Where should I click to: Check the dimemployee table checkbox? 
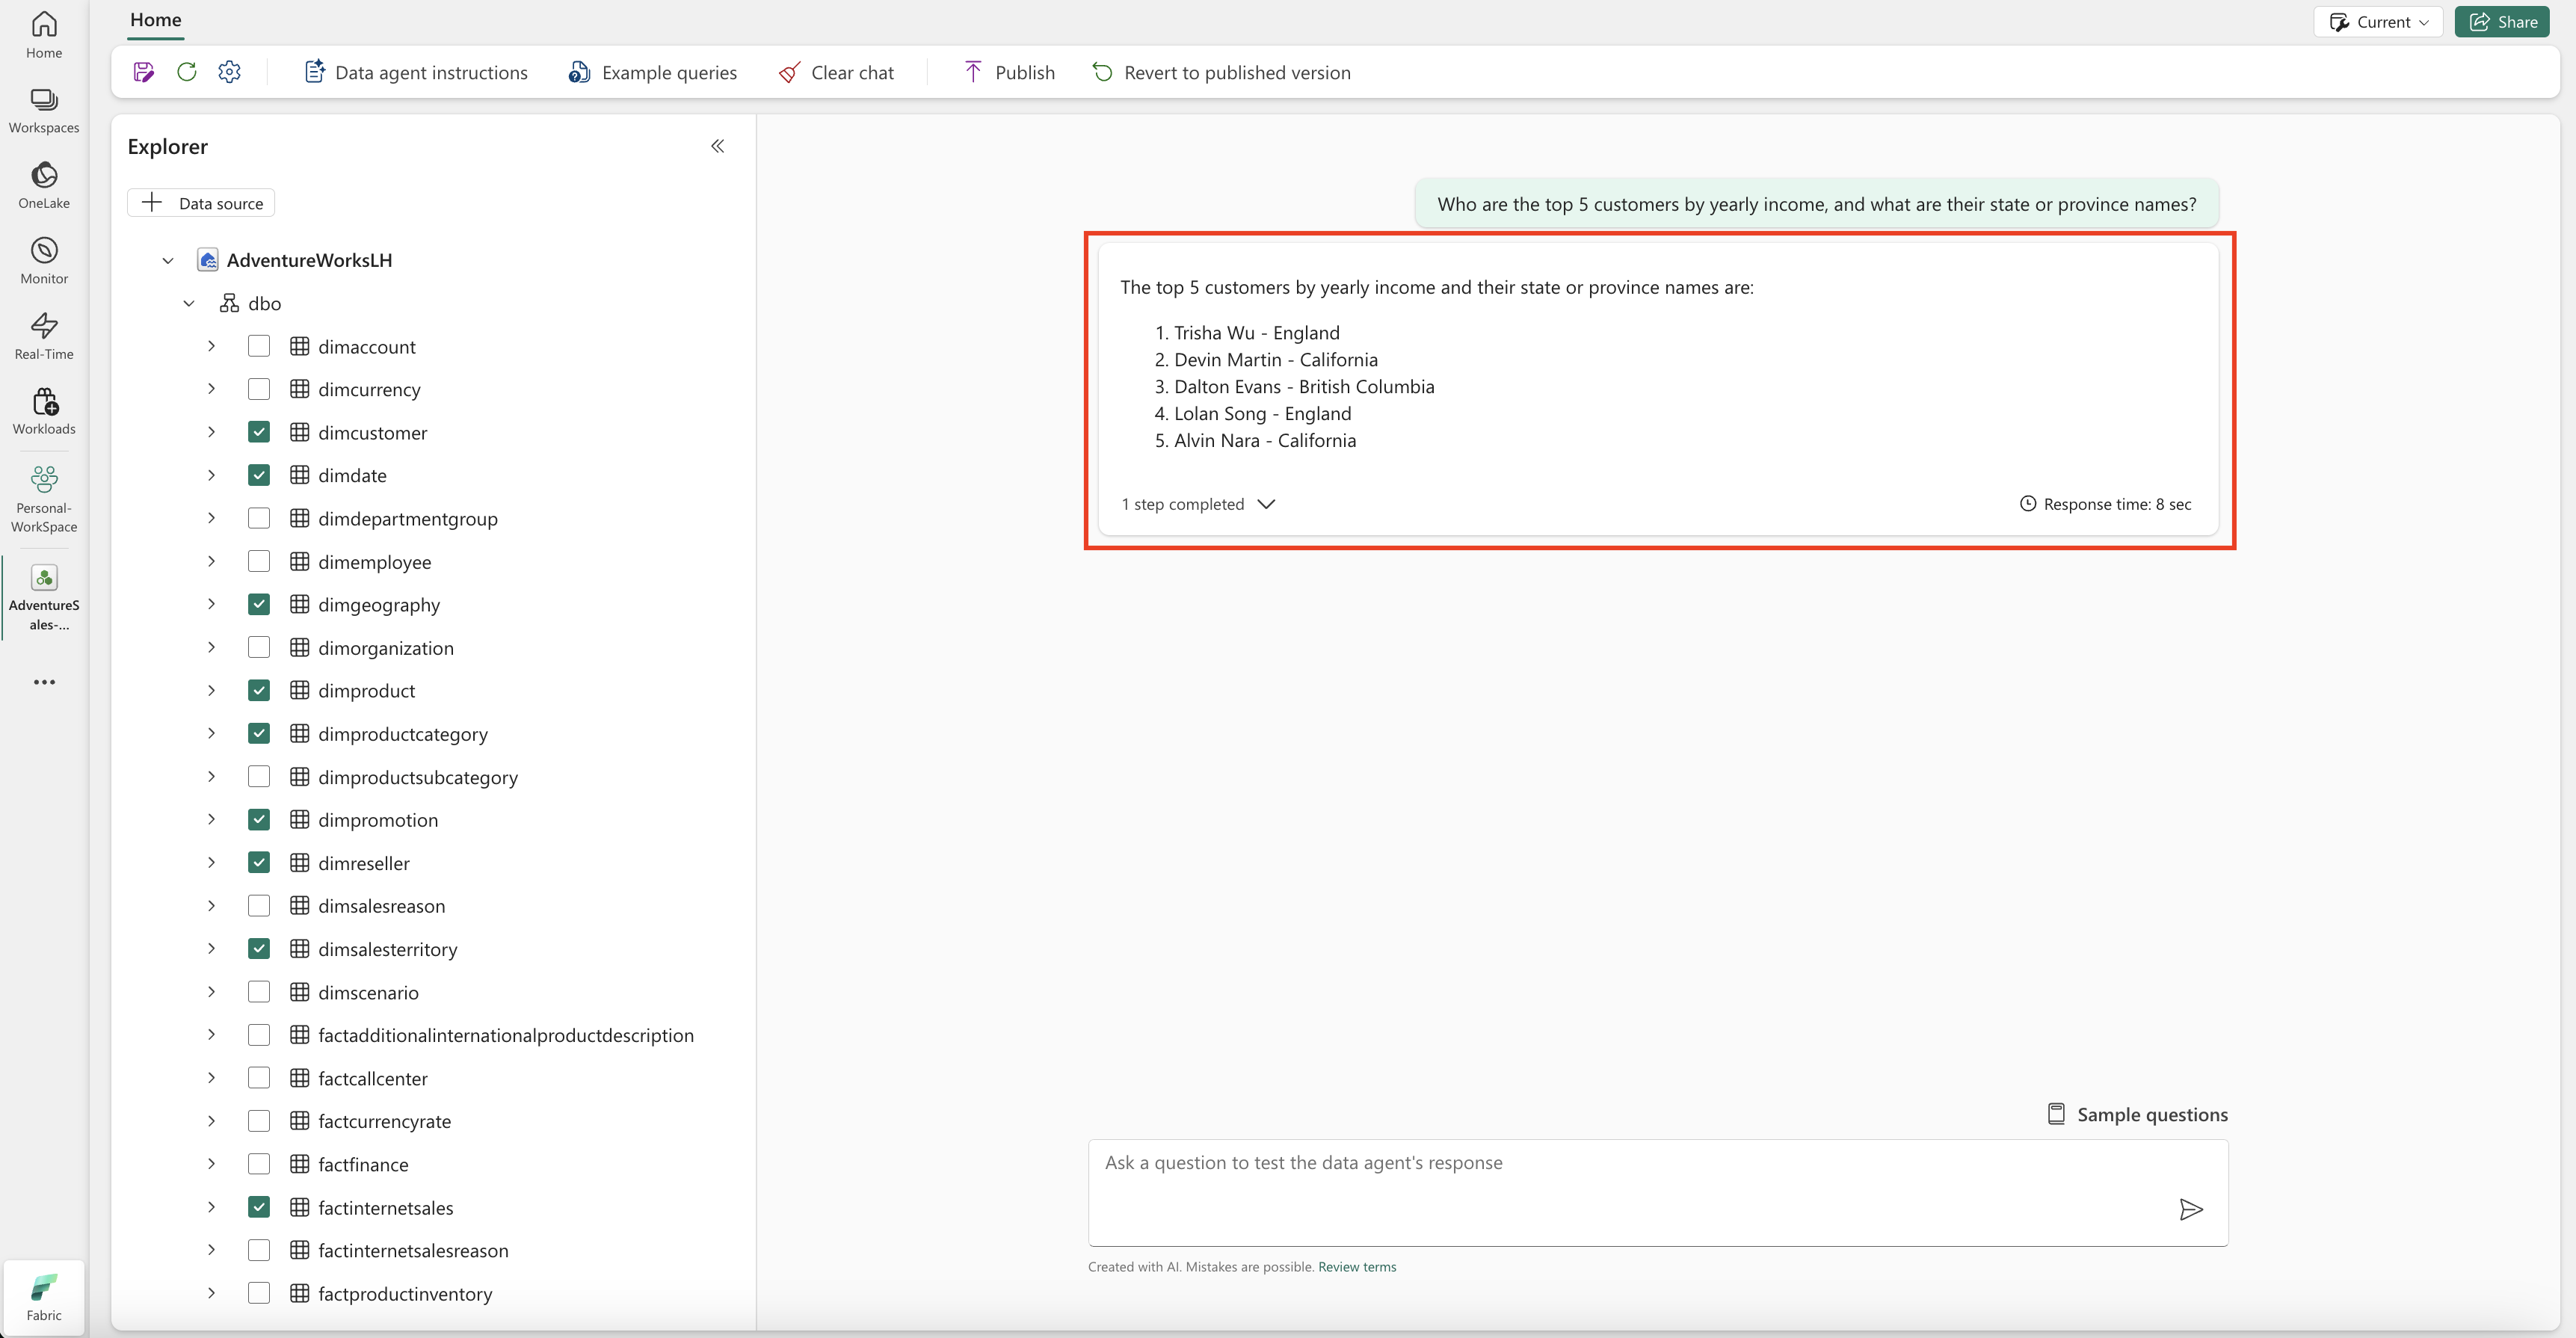point(259,561)
